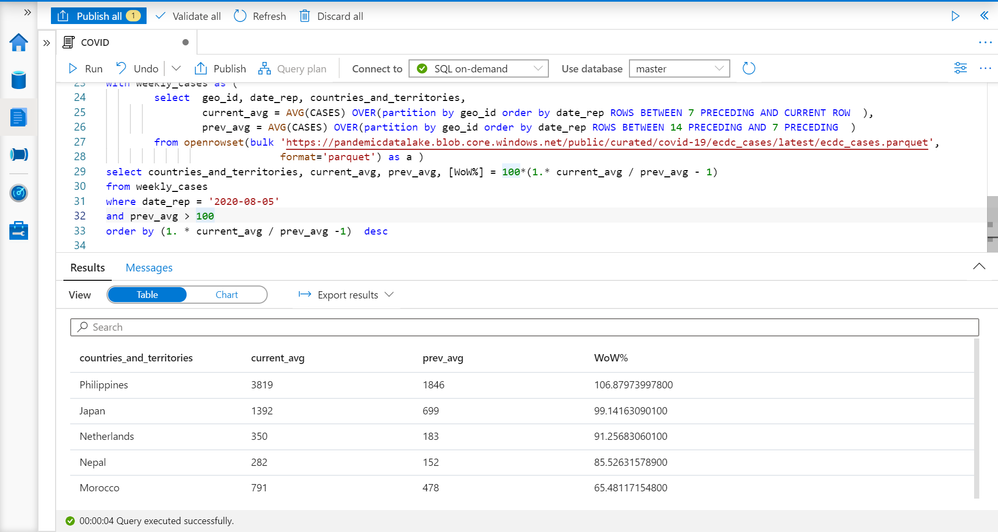Image resolution: width=998 pixels, height=532 pixels.
Task: Click the refresh database list icon
Action: click(749, 69)
